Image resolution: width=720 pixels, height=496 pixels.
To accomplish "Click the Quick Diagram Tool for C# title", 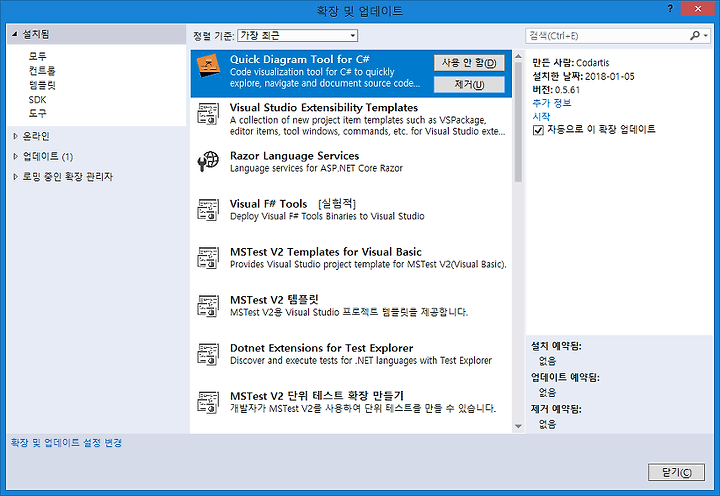I will pos(299,59).
